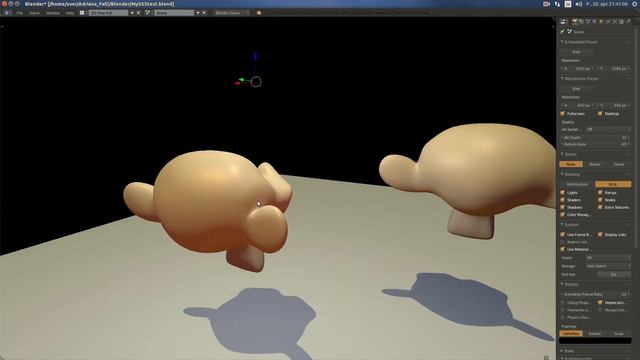Open Properties editor type selector icon
This screenshot has width=640, height=360.
pos(563,21)
